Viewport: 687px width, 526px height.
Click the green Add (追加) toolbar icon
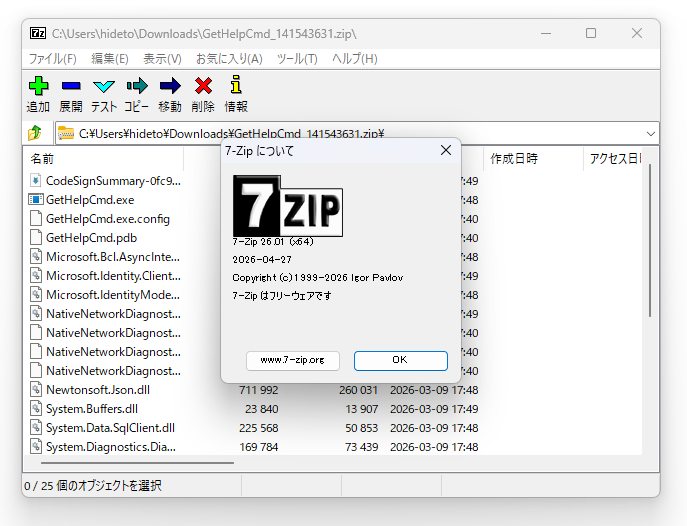[x=38, y=86]
